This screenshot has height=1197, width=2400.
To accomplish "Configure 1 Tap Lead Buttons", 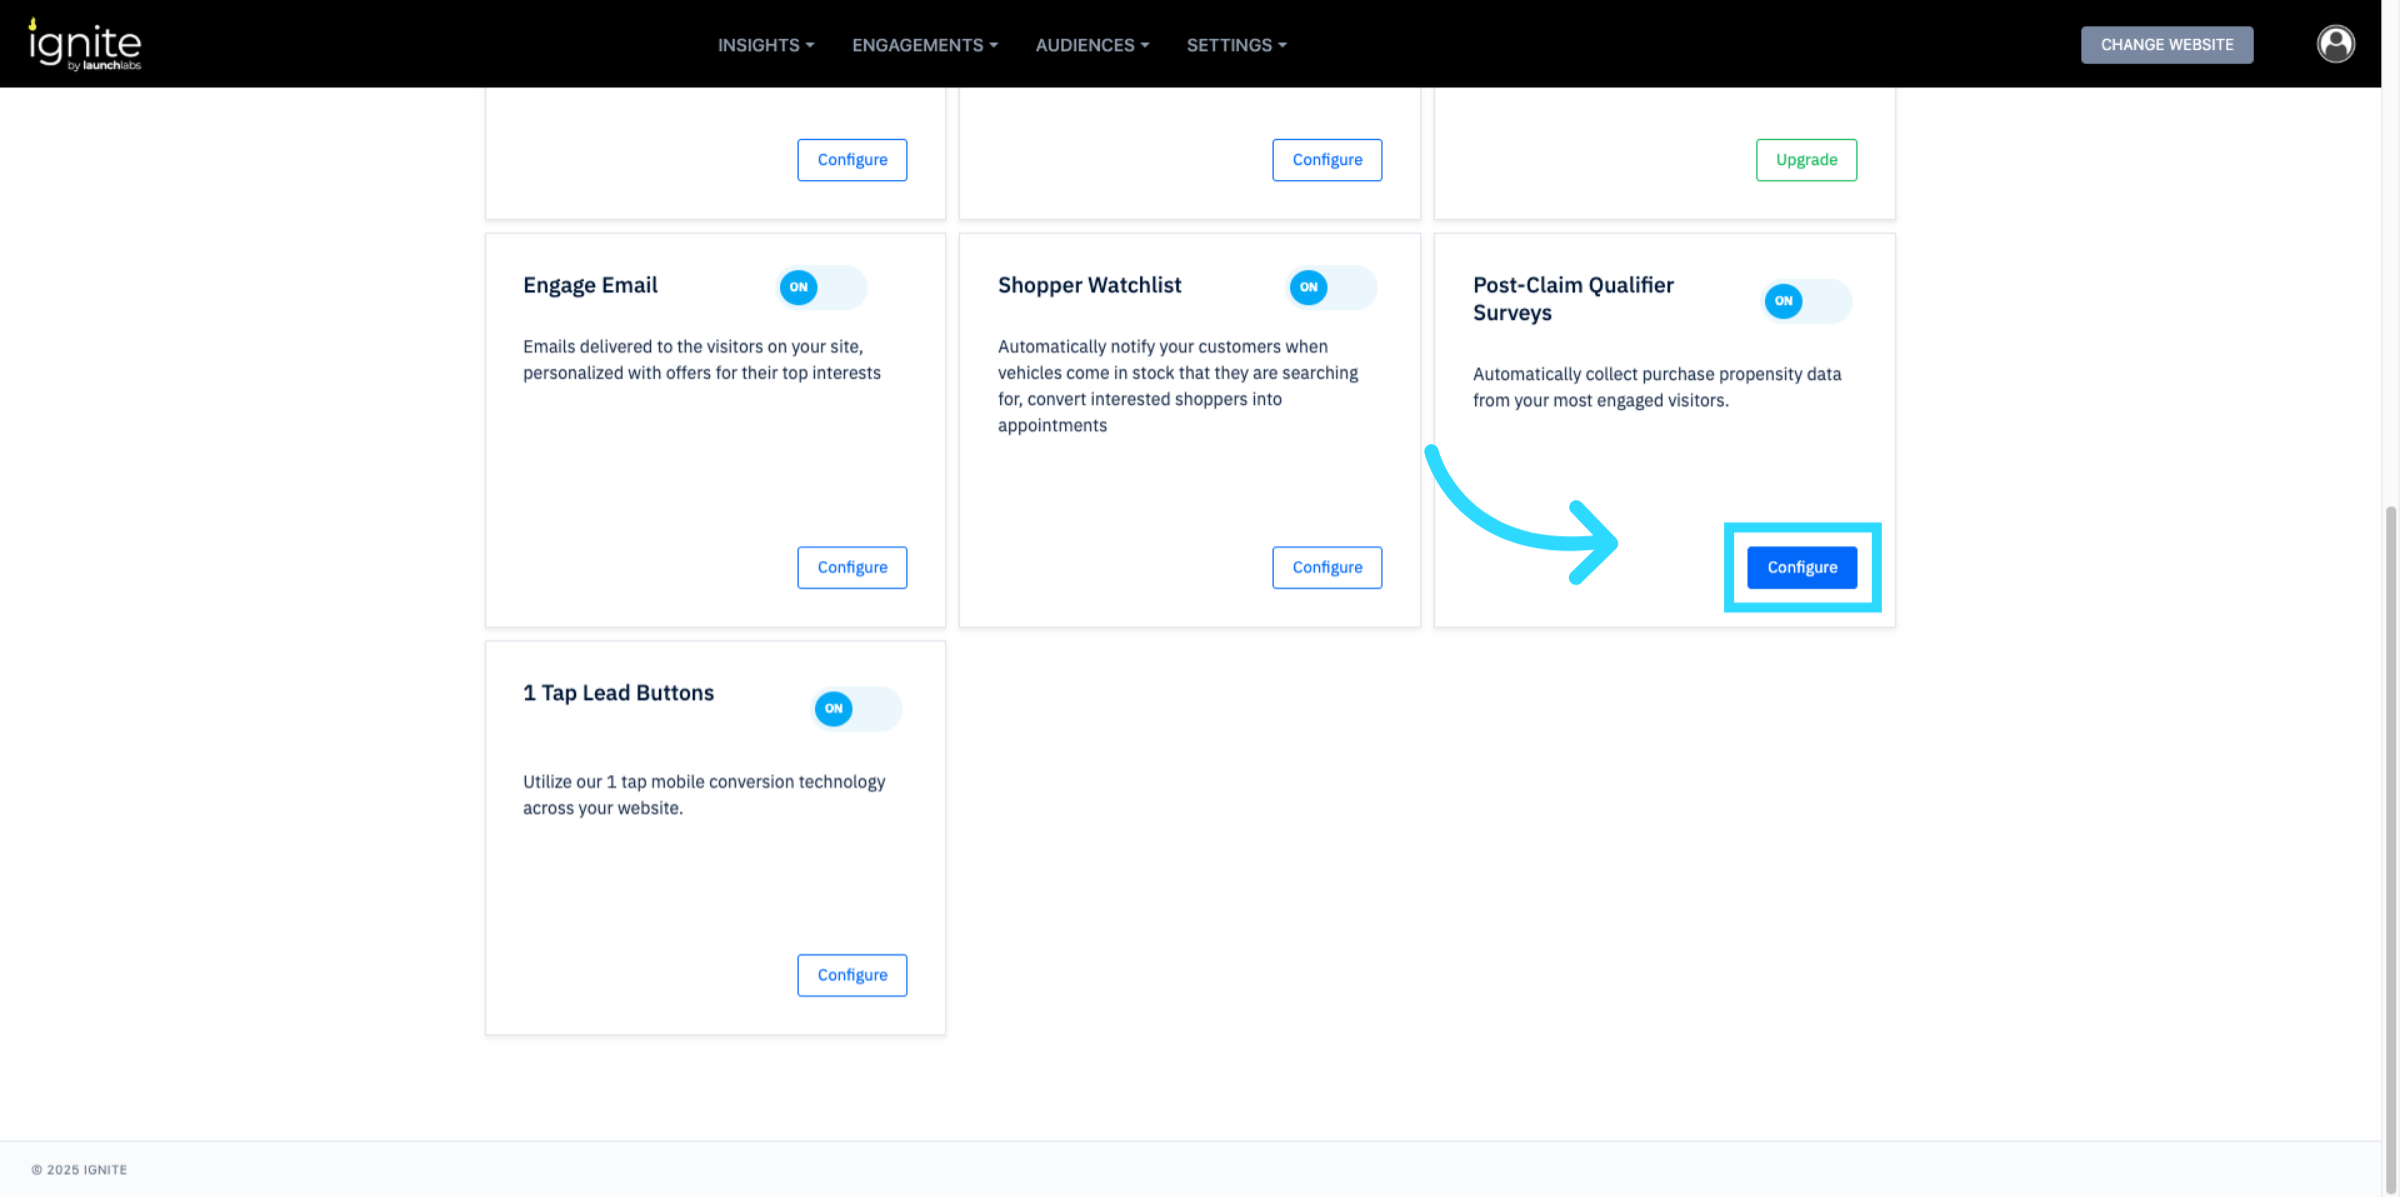I will [x=851, y=975].
